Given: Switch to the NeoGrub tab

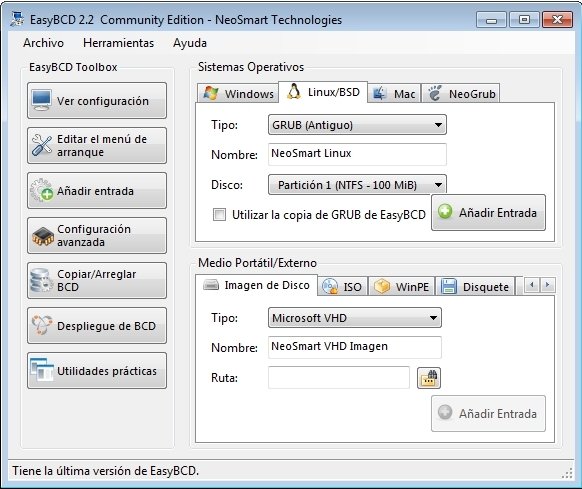Looking at the screenshot, I should 461,93.
